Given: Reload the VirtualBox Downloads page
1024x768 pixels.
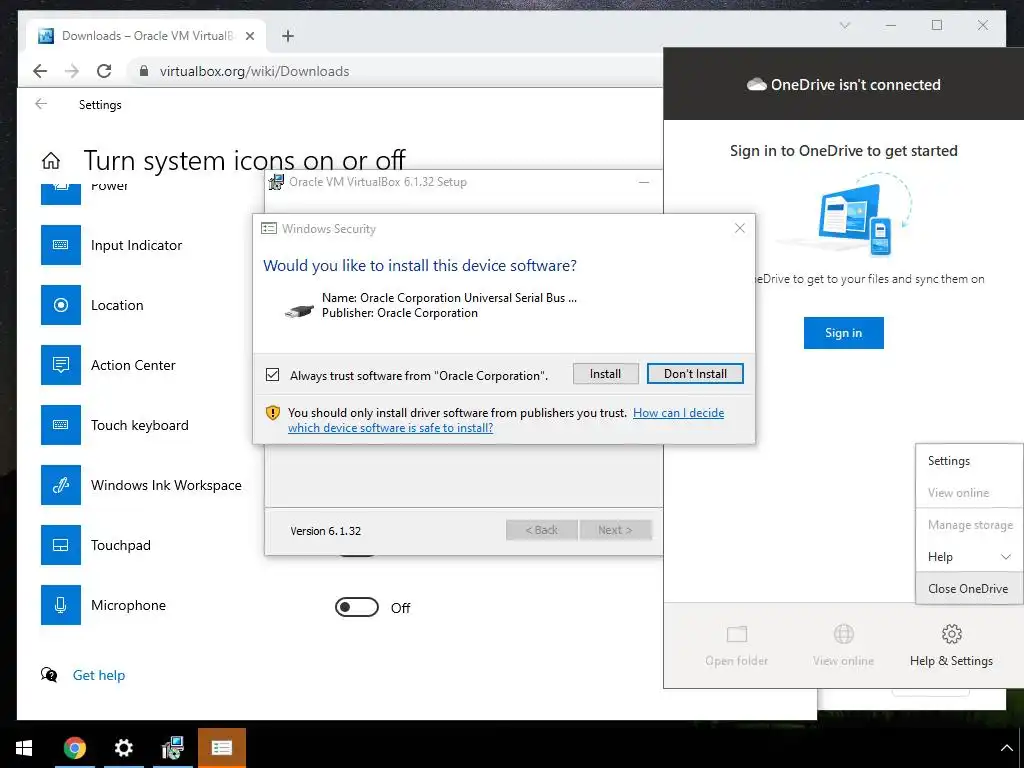Looking at the screenshot, I should coord(104,71).
